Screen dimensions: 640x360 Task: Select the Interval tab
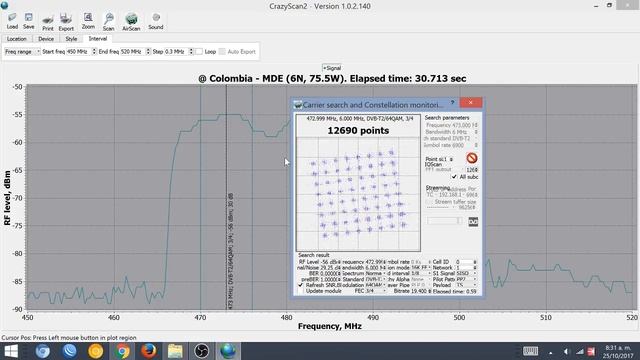click(x=98, y=39)
